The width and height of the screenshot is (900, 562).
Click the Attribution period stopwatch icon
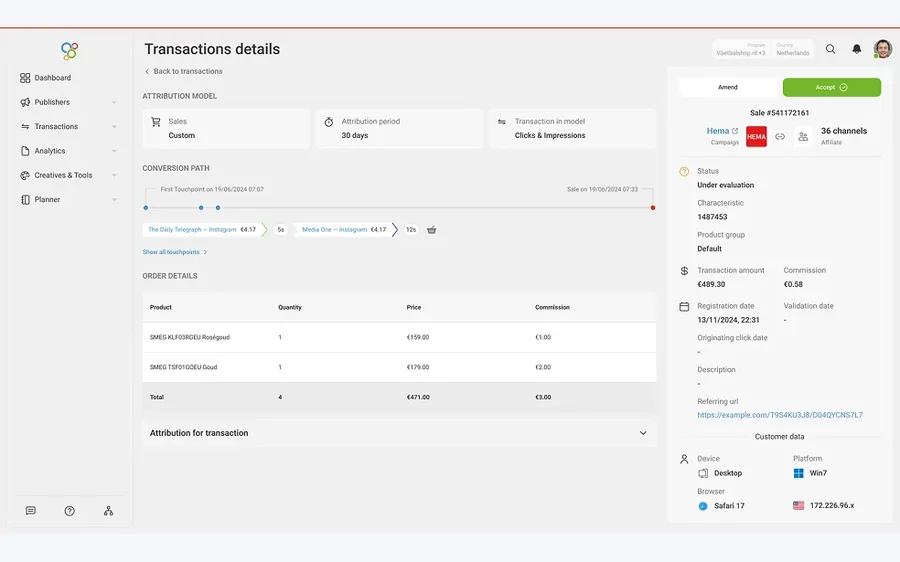pos(329,122)
